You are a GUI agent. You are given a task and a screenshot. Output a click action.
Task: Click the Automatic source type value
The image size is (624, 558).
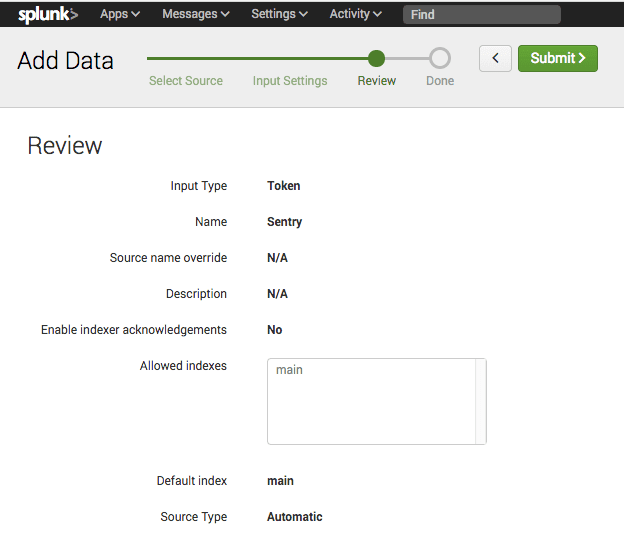pyautogui.click(x=295, y=517)
